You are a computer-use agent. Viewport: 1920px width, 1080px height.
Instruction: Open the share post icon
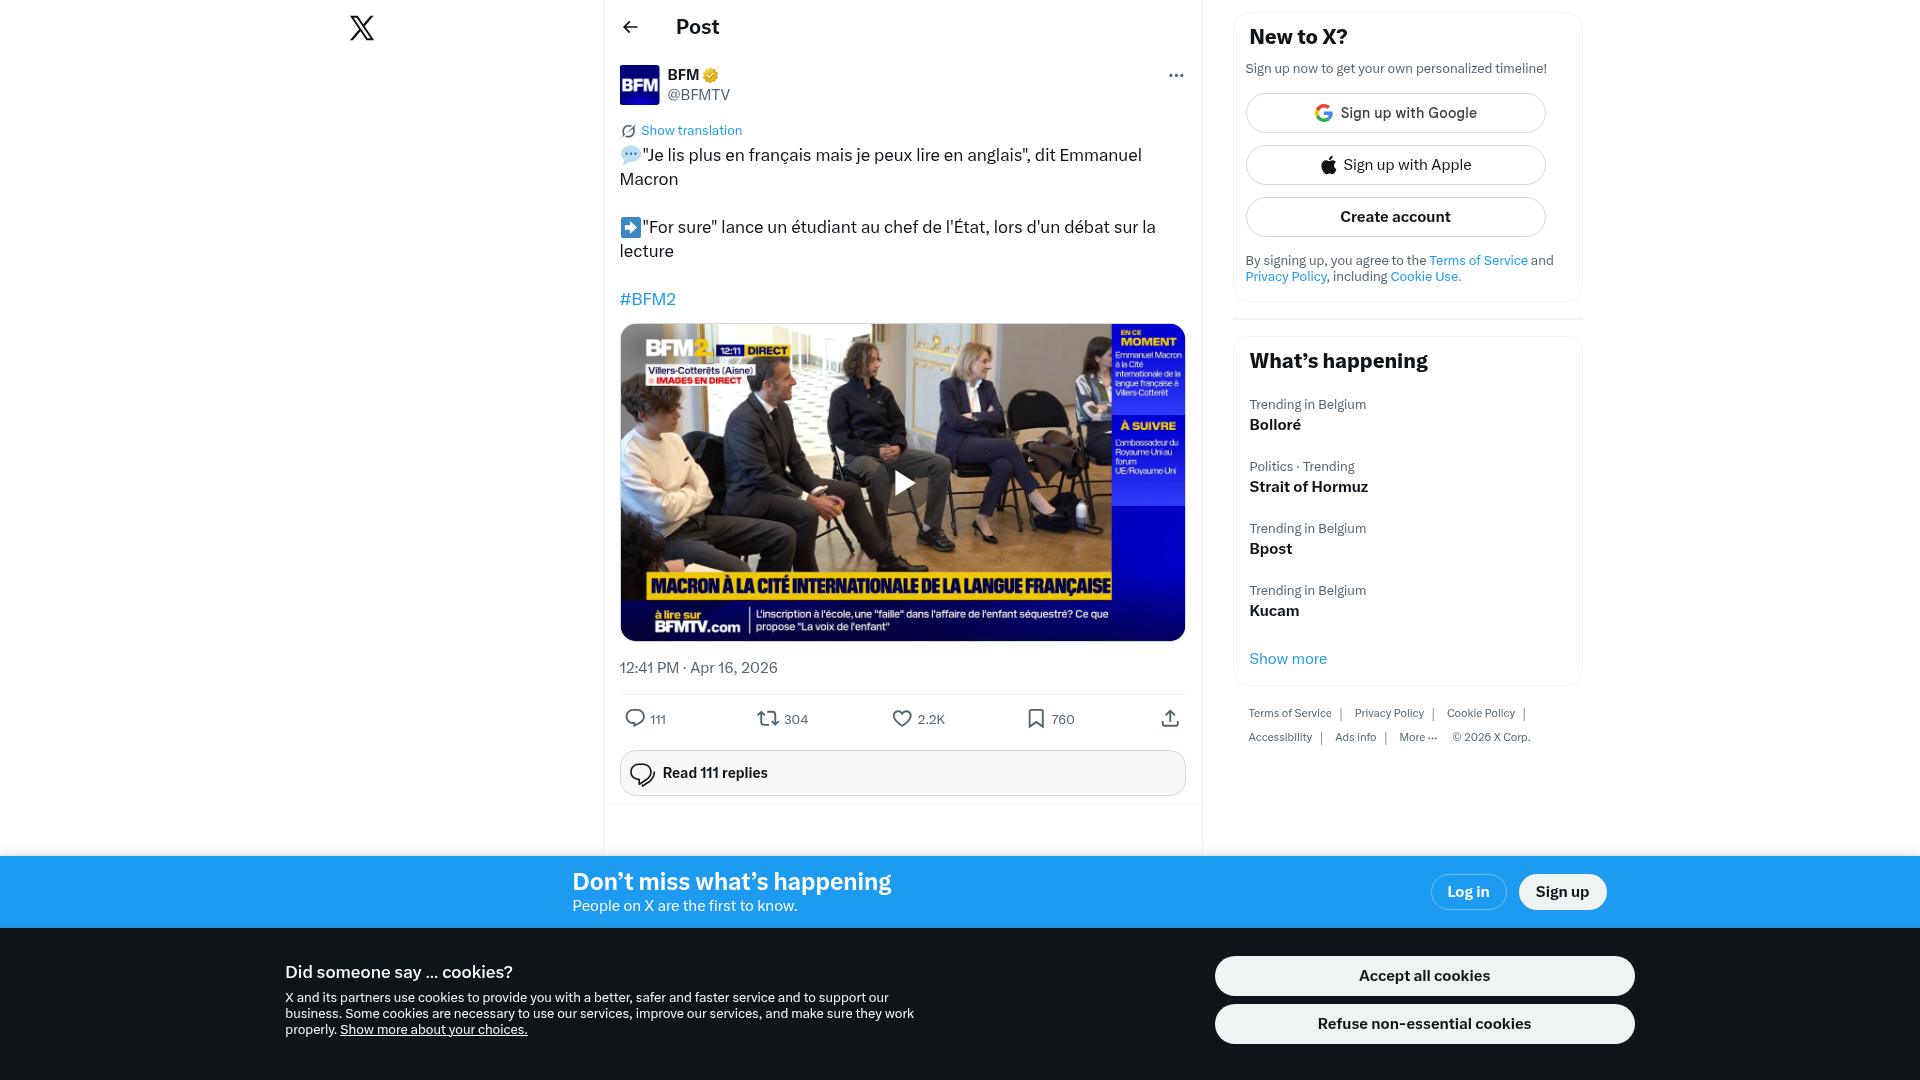click(x=1170, y=719)
